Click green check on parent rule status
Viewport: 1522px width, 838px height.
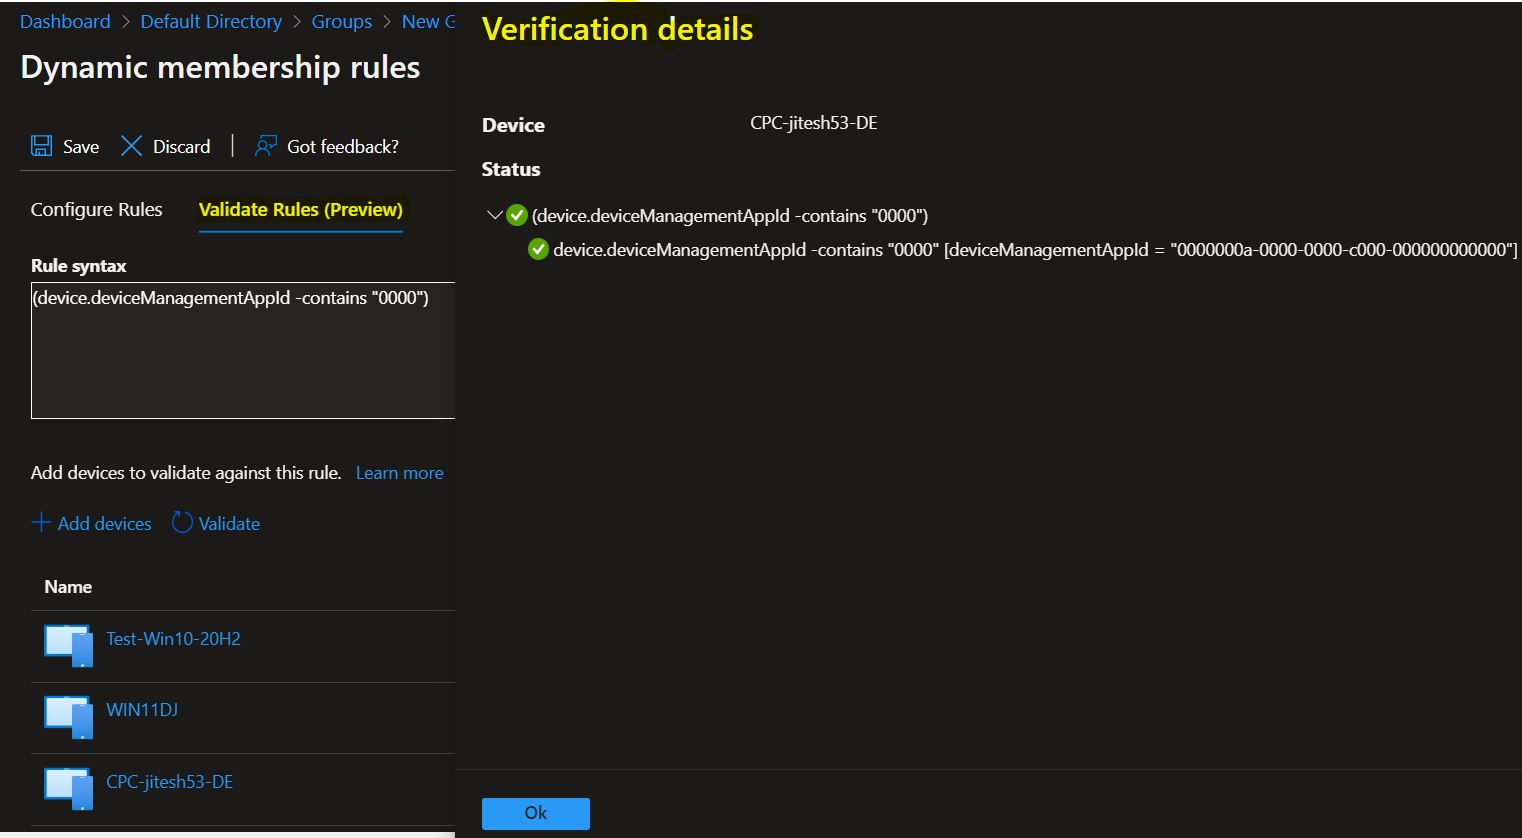(517, 215)
